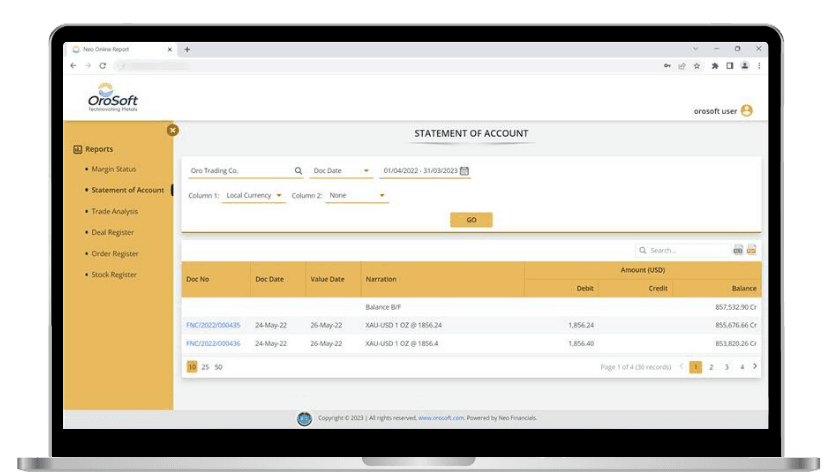
Task: Collapse the sidebar with the X icon
Action: [172, 130]
